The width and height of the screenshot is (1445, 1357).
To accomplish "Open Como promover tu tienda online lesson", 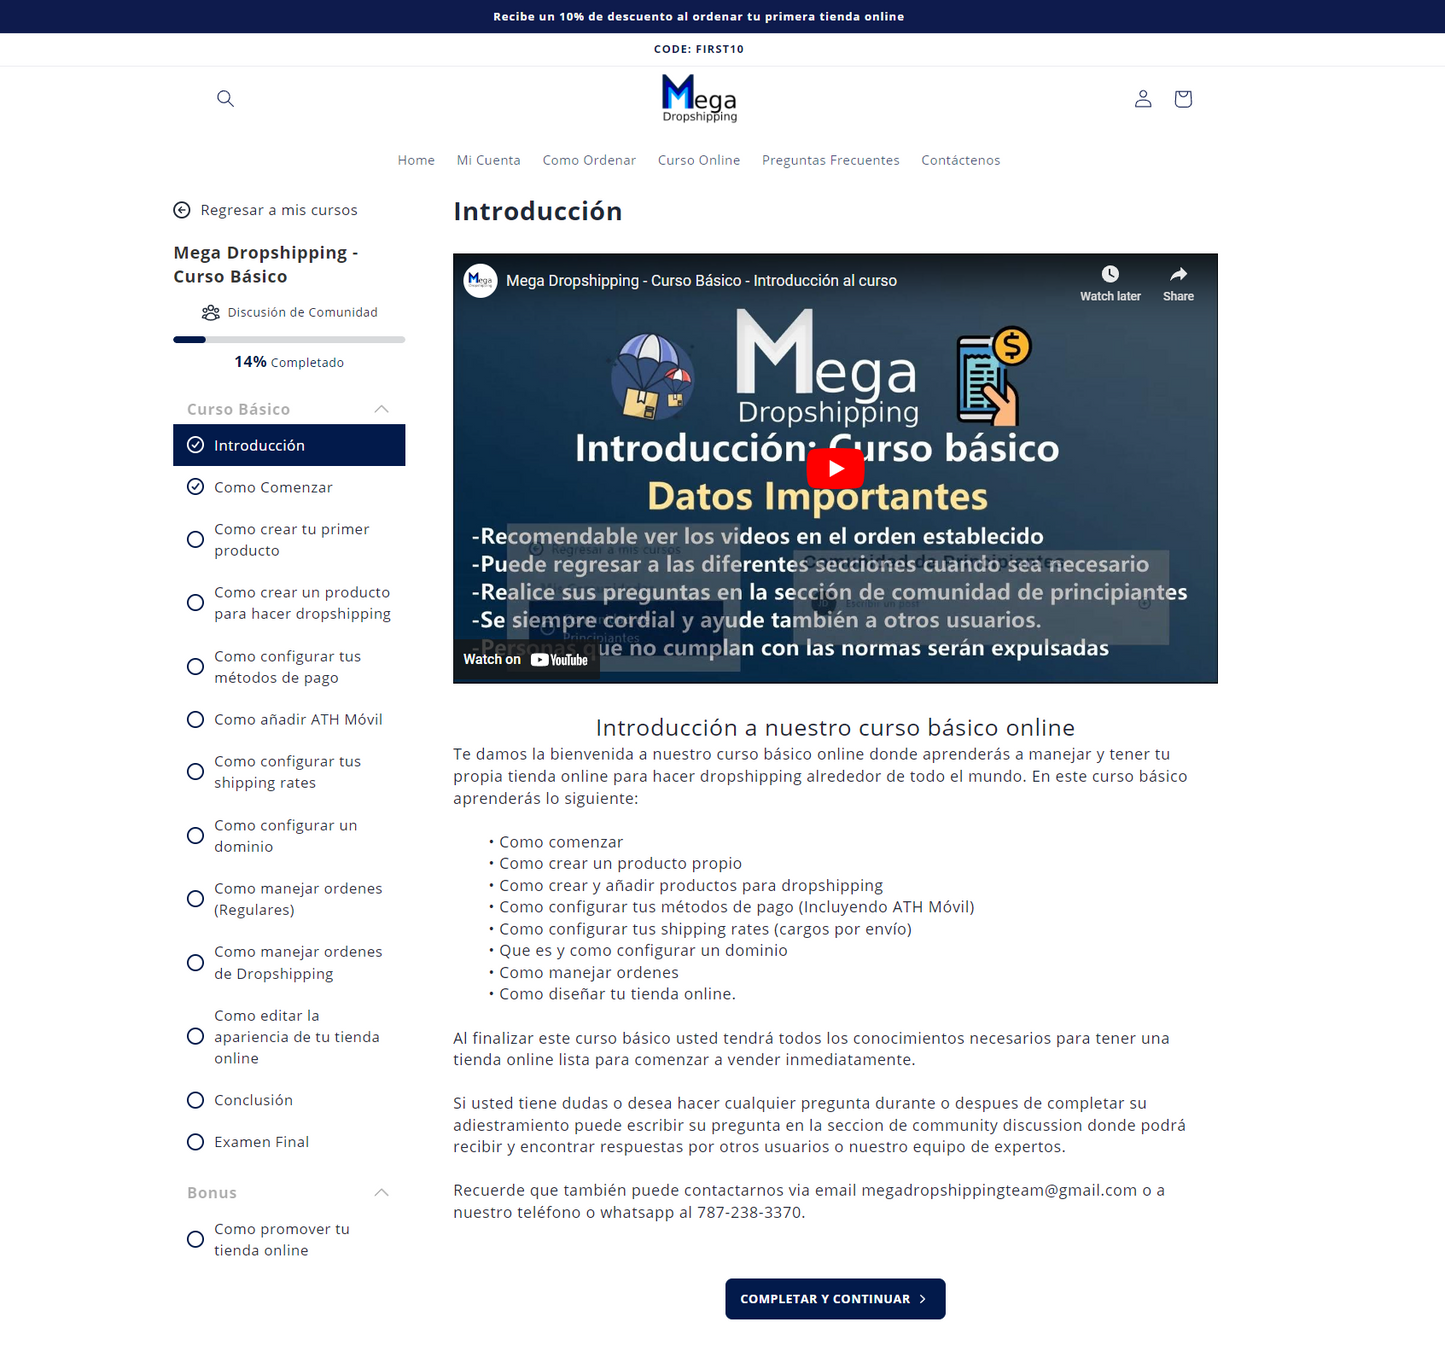I will [x=282, y=1240].
